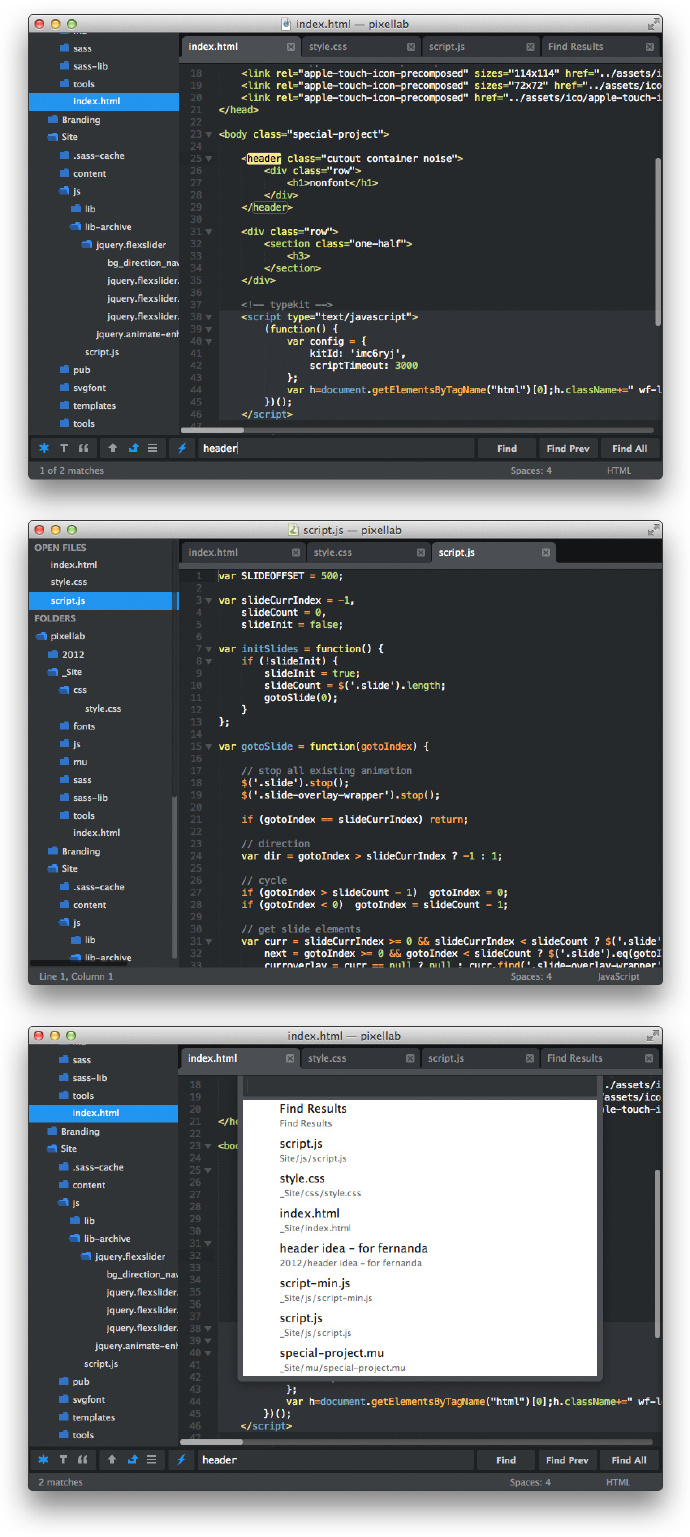This screenshot has height=1537, width=690.
Task: Click the in-selection icon in the bottom find bar
Action: click(x=152, y=1461)
